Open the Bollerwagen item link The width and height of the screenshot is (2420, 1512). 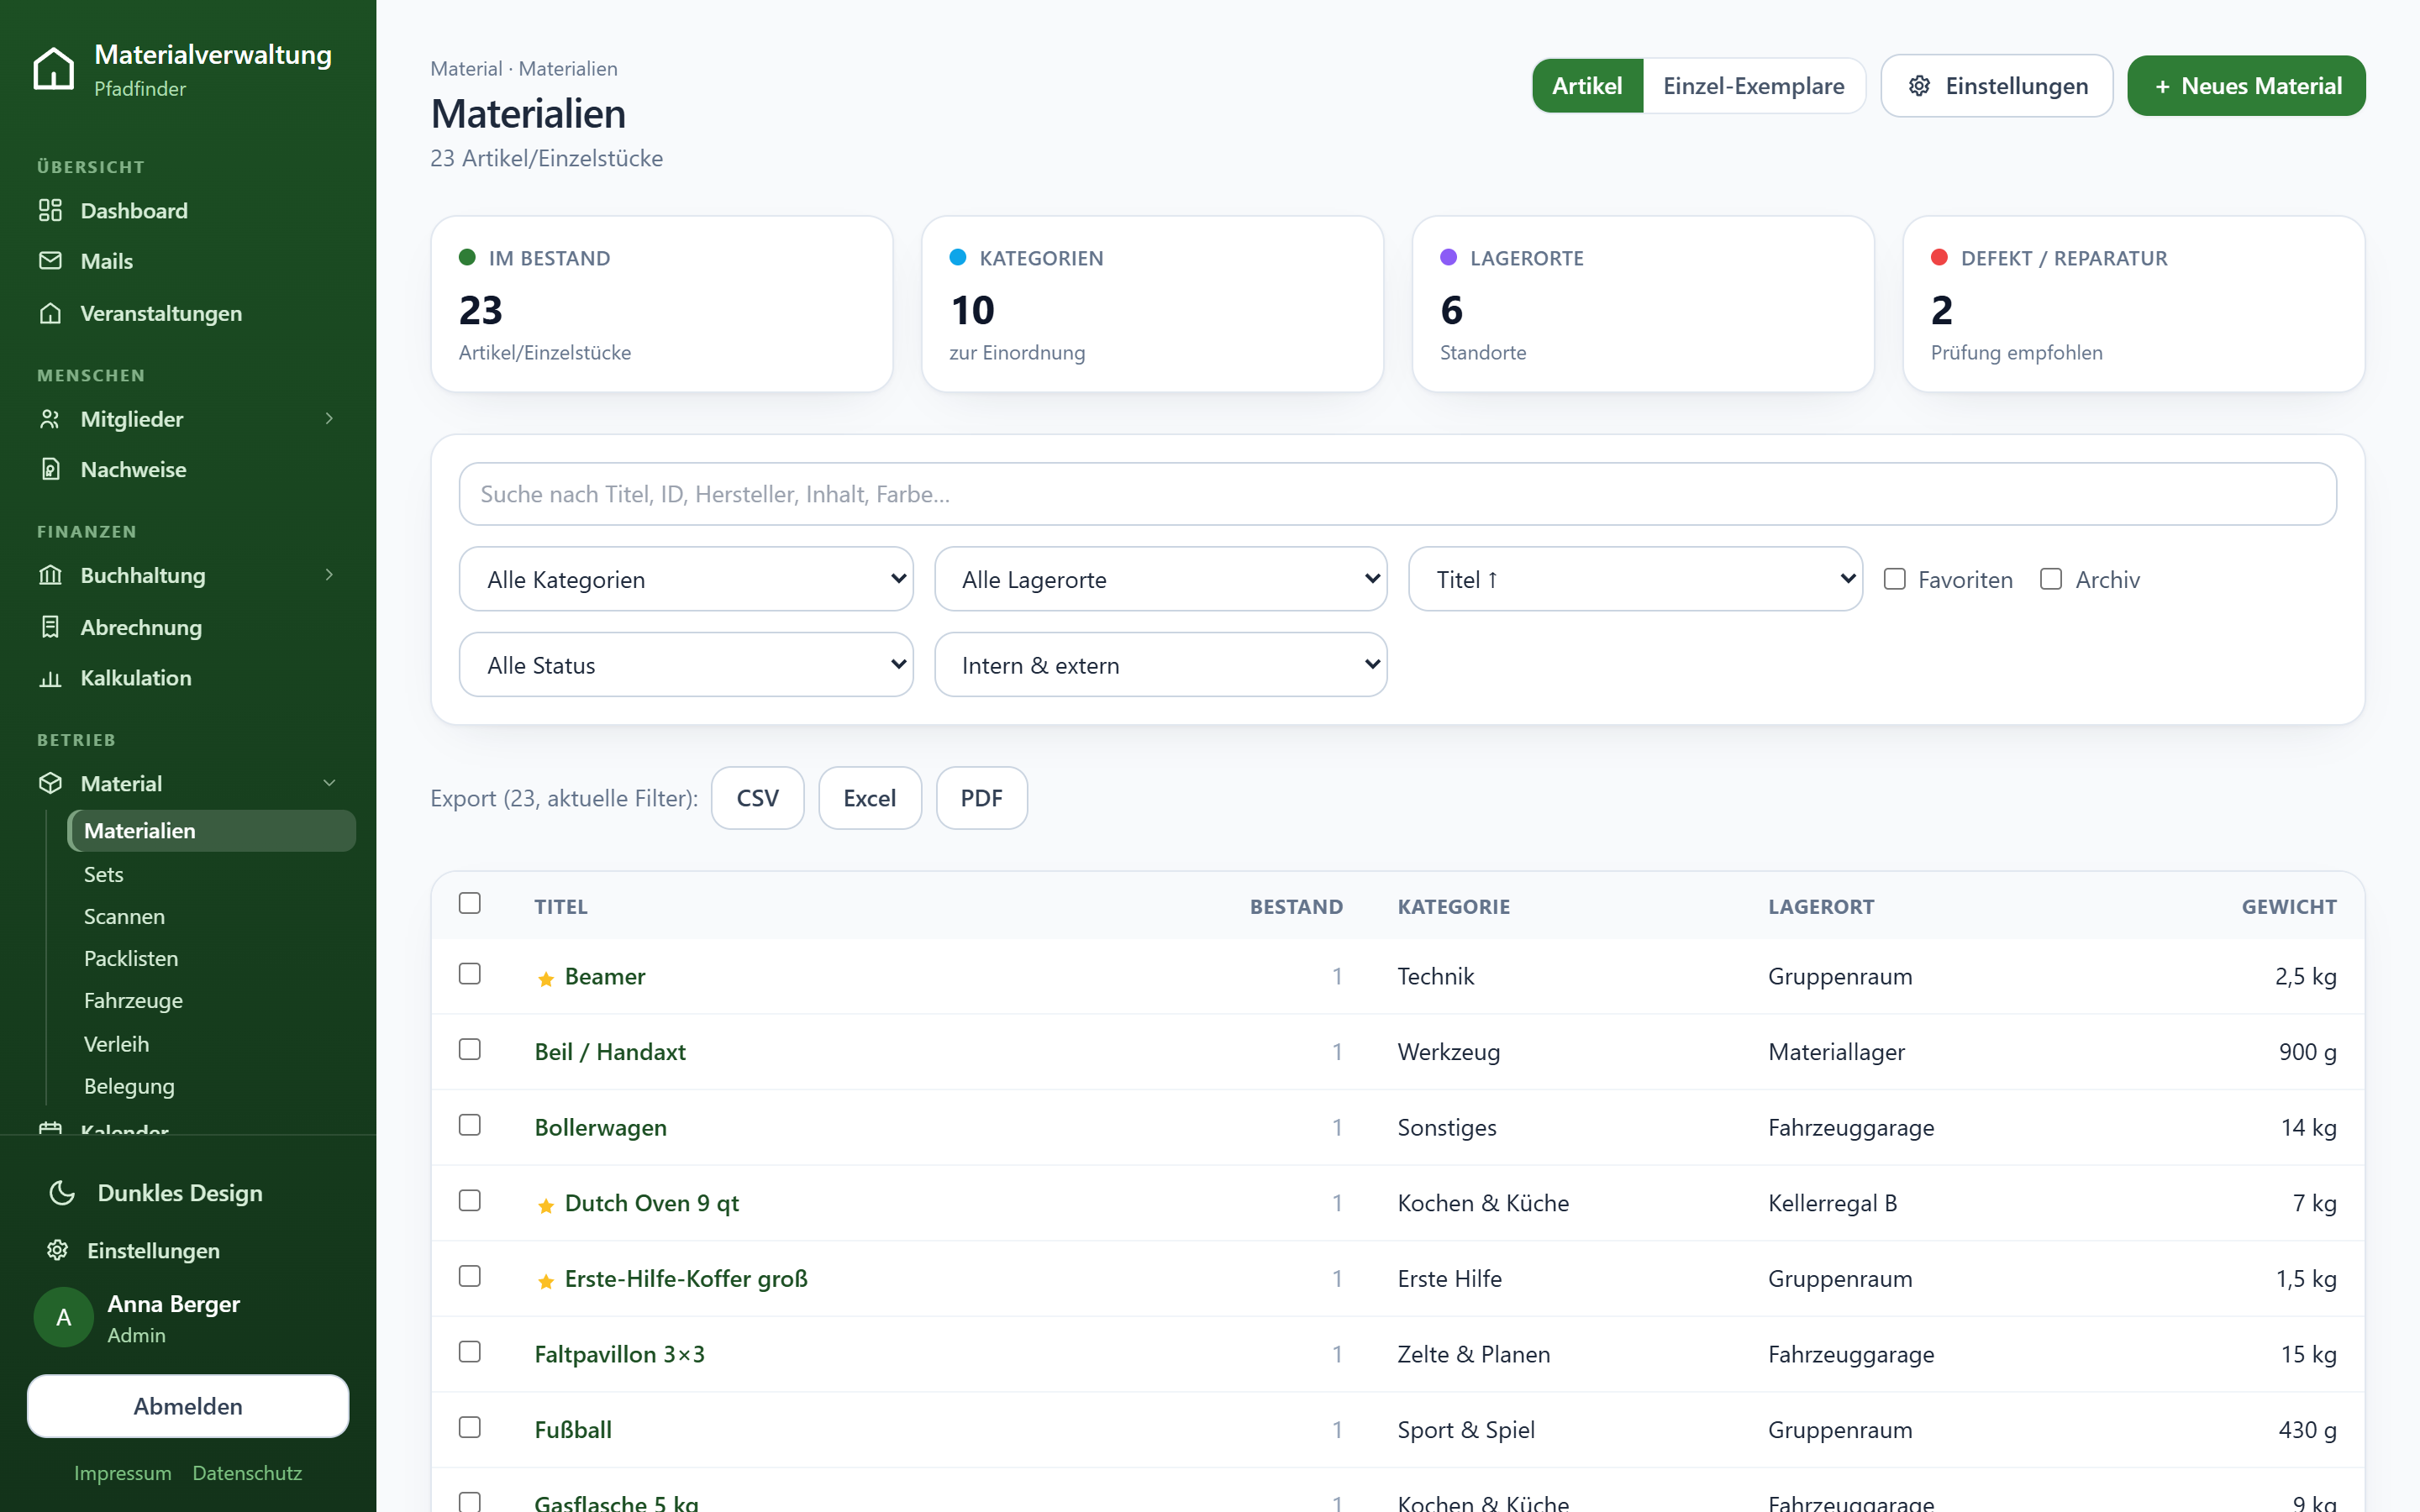(600, 1127)
